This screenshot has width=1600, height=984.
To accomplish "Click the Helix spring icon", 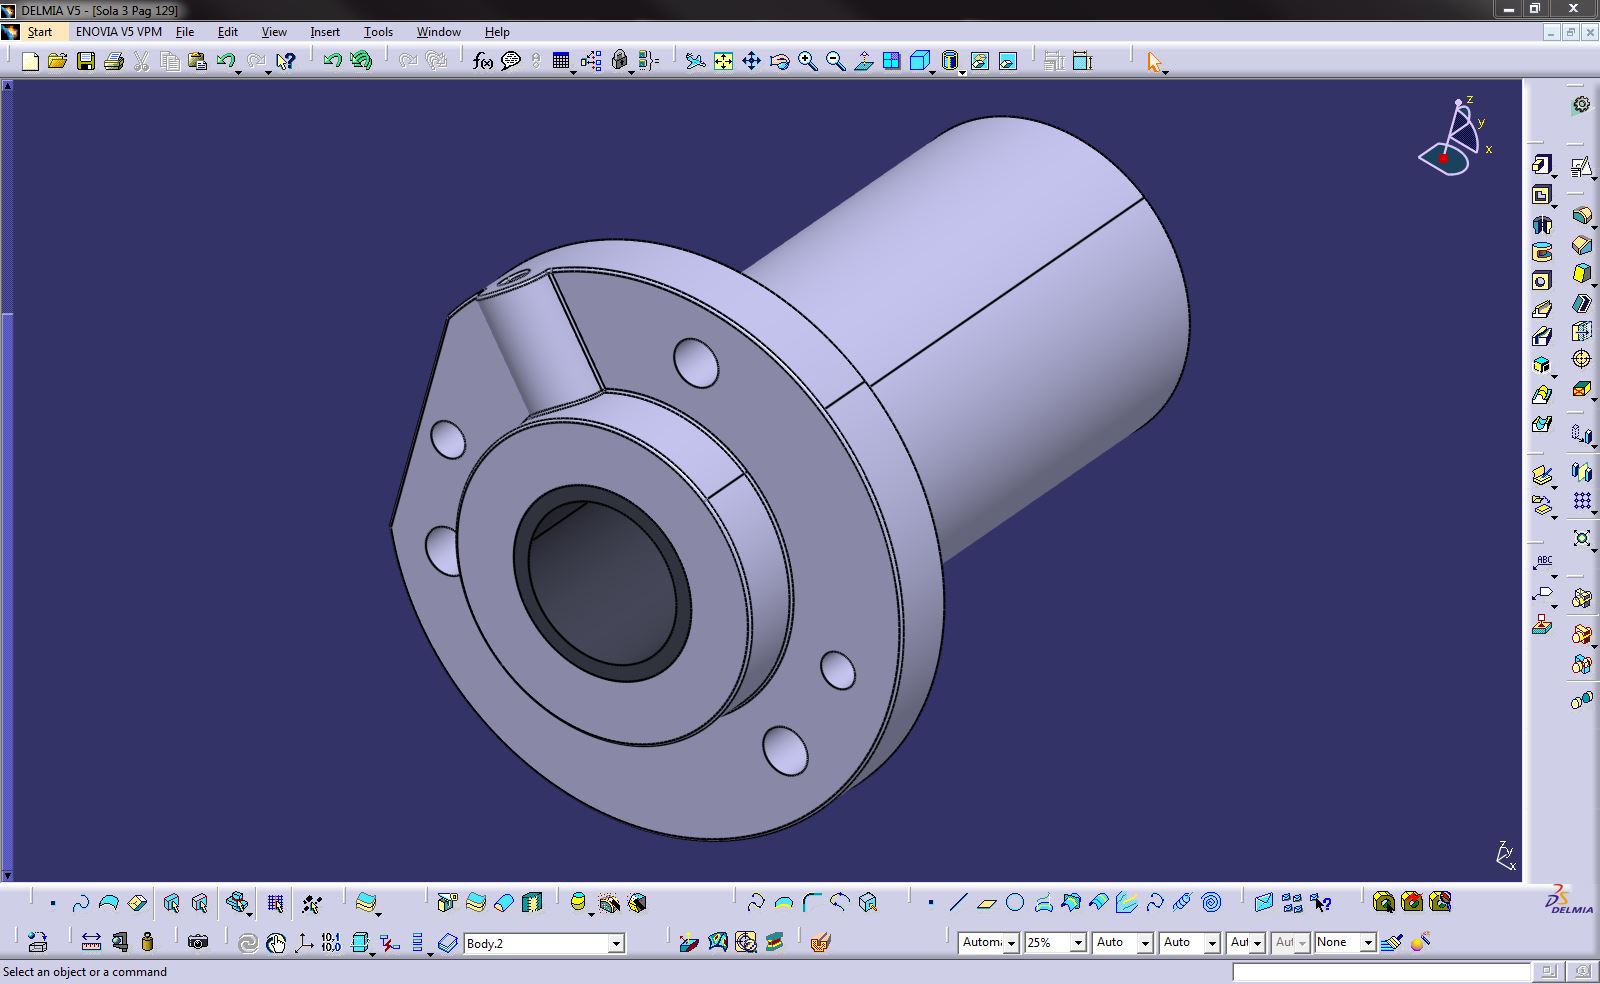I will pyautogui.click(x=1183, y=902).
